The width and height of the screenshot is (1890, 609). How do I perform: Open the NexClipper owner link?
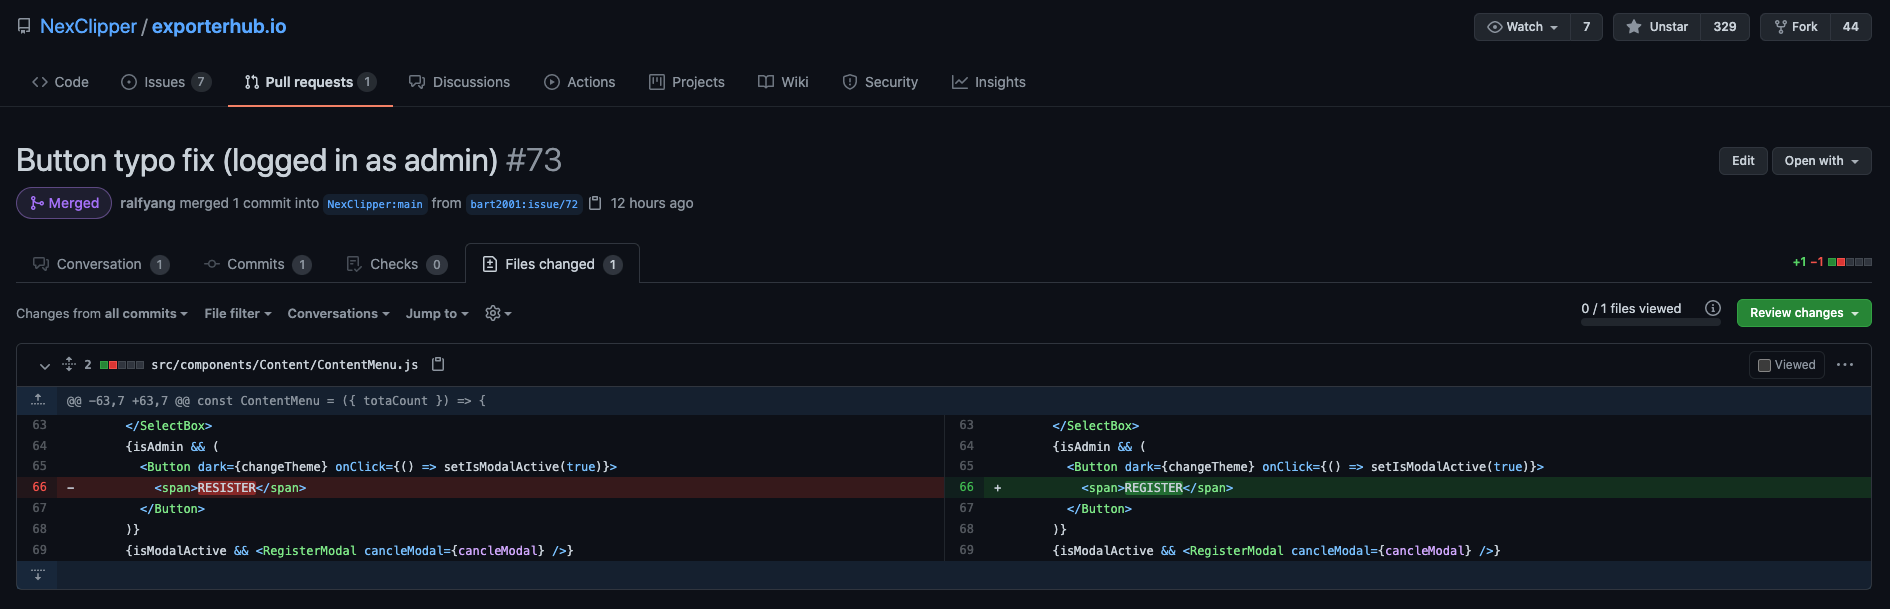click(x=88, y=27)
